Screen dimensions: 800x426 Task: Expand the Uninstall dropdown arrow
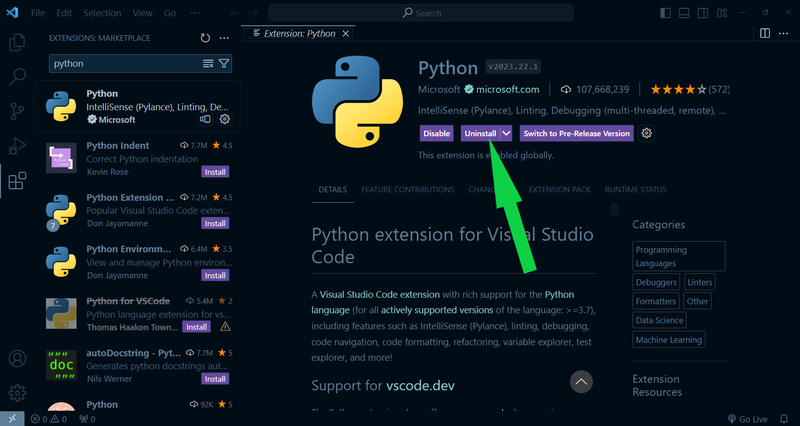(x=506, y=133)
